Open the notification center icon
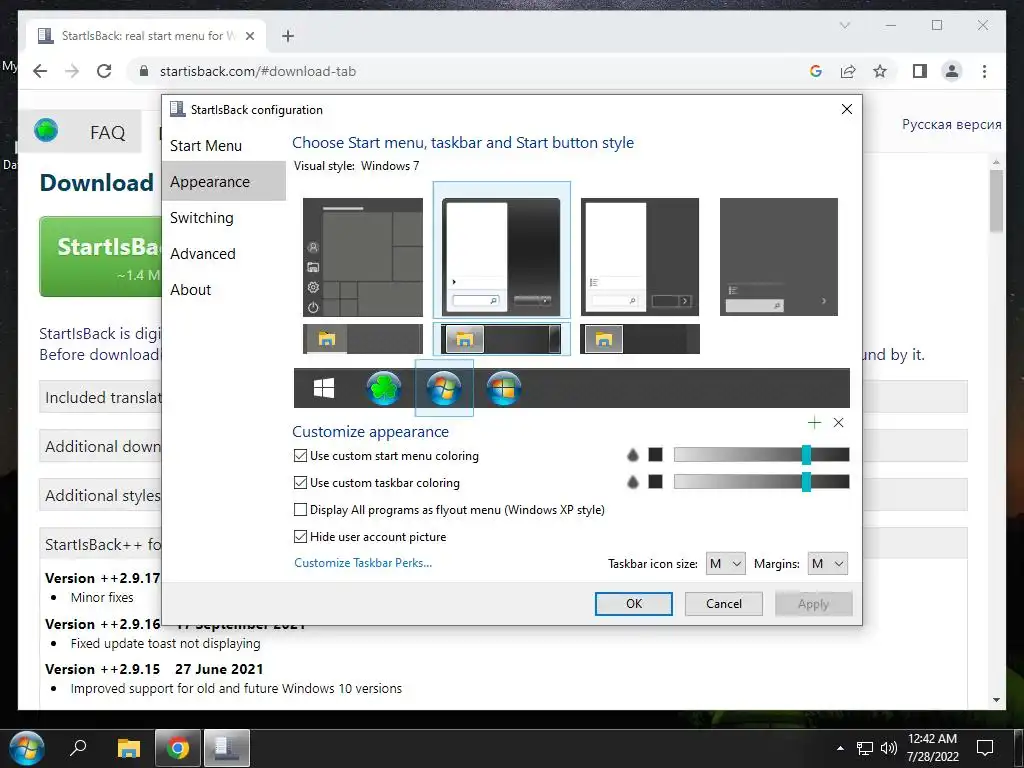Viewport: 1024px width, 768px height. (x=984, y=748)
